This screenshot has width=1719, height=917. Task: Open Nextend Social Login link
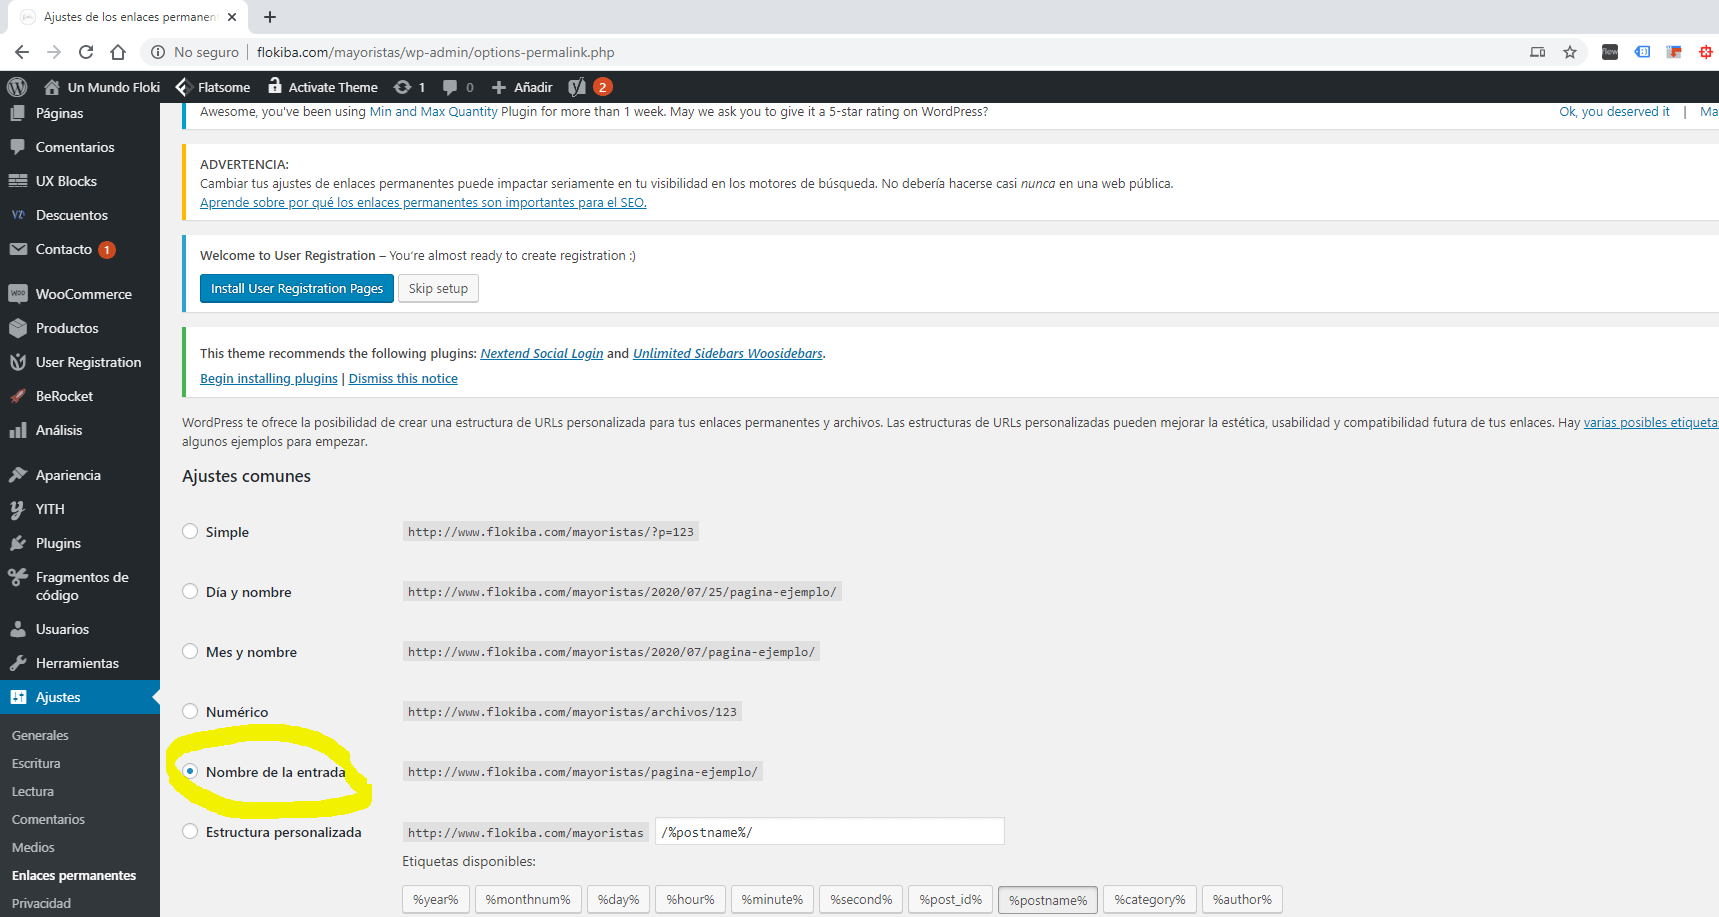point(542,353)
